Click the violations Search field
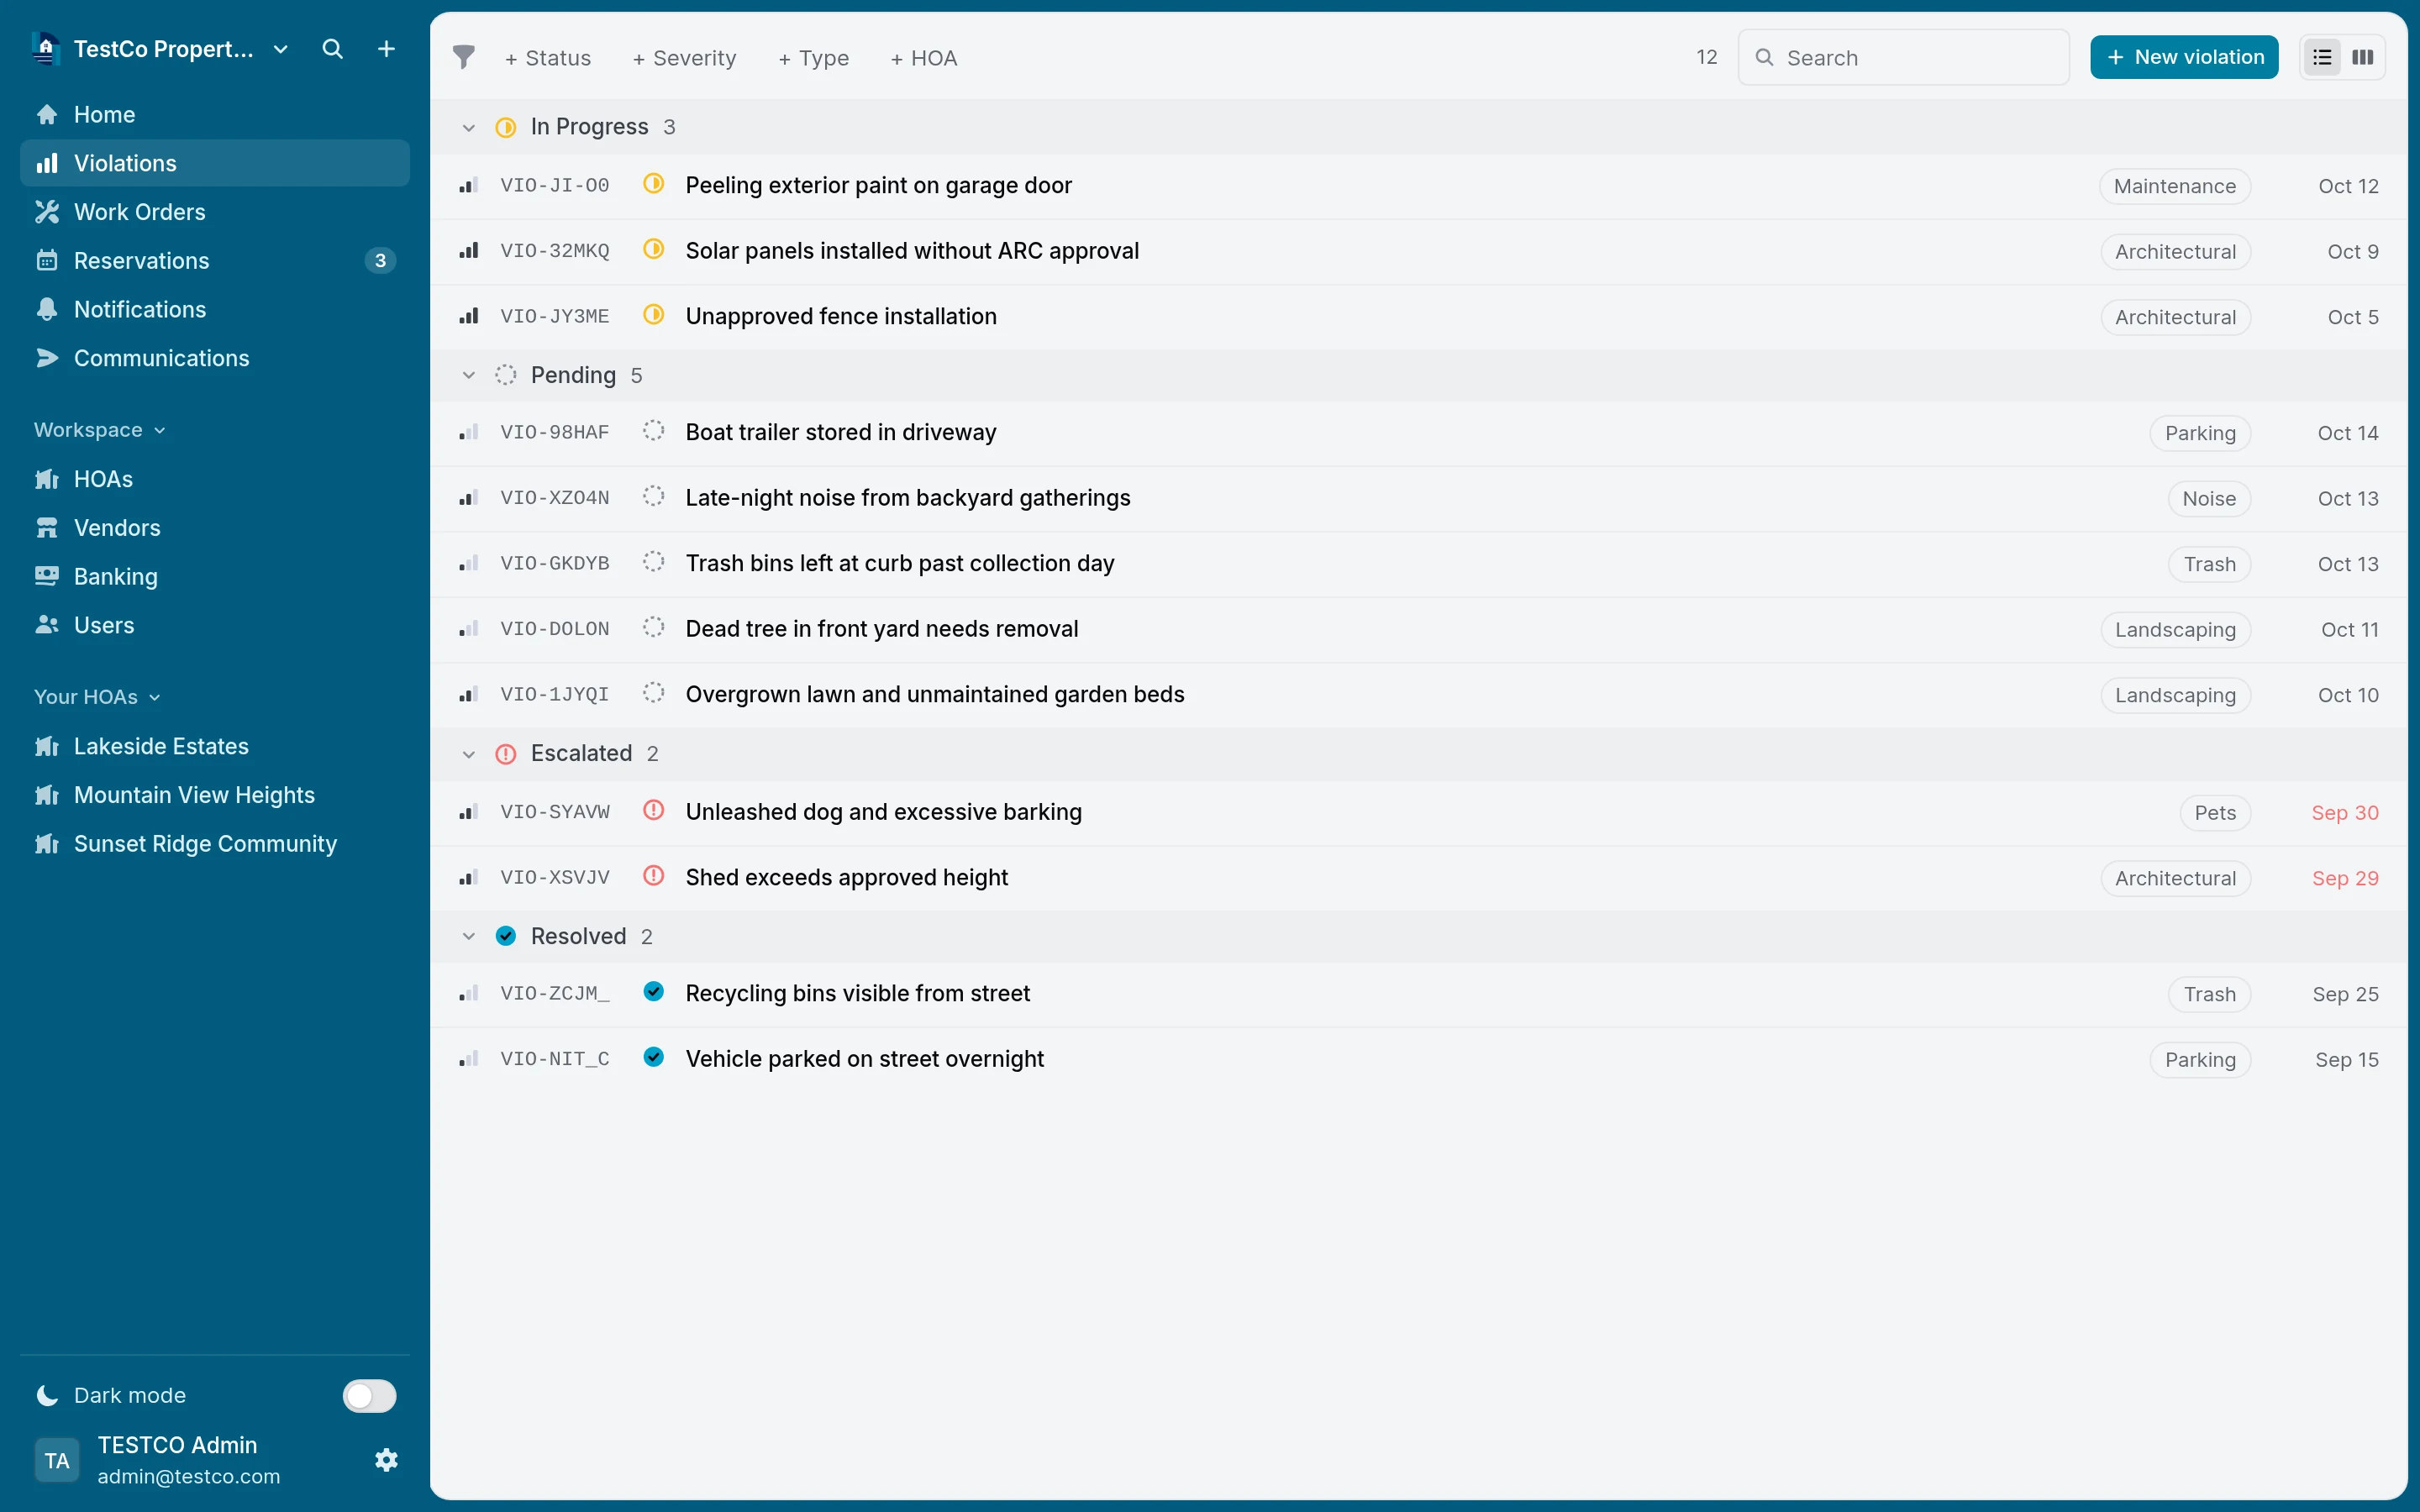Viewport: 2420px width, 1512px height. tap(1903, 57)
